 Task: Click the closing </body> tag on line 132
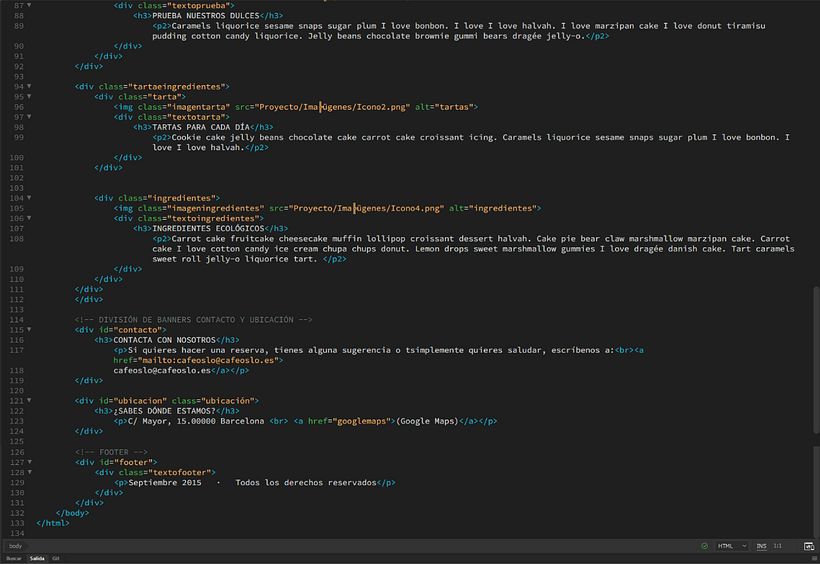pos(72,513)
